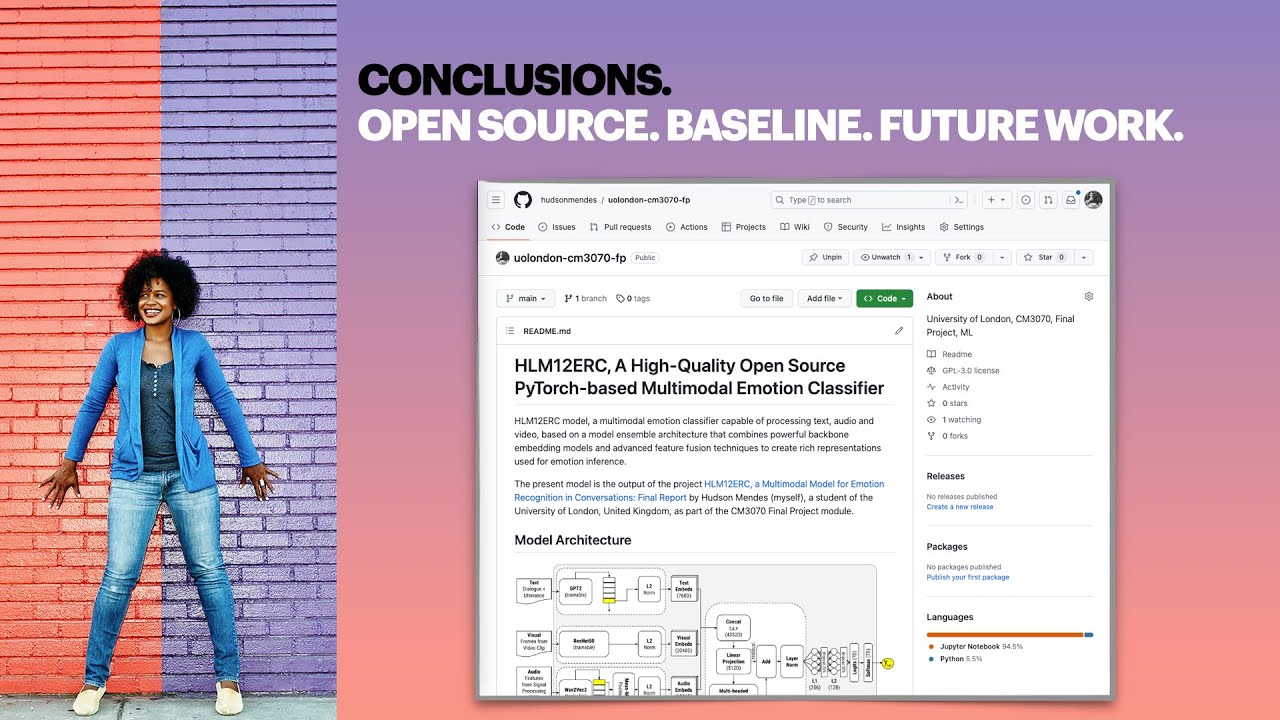
Task: Click the Unpin button
Action: coord(826,257)
